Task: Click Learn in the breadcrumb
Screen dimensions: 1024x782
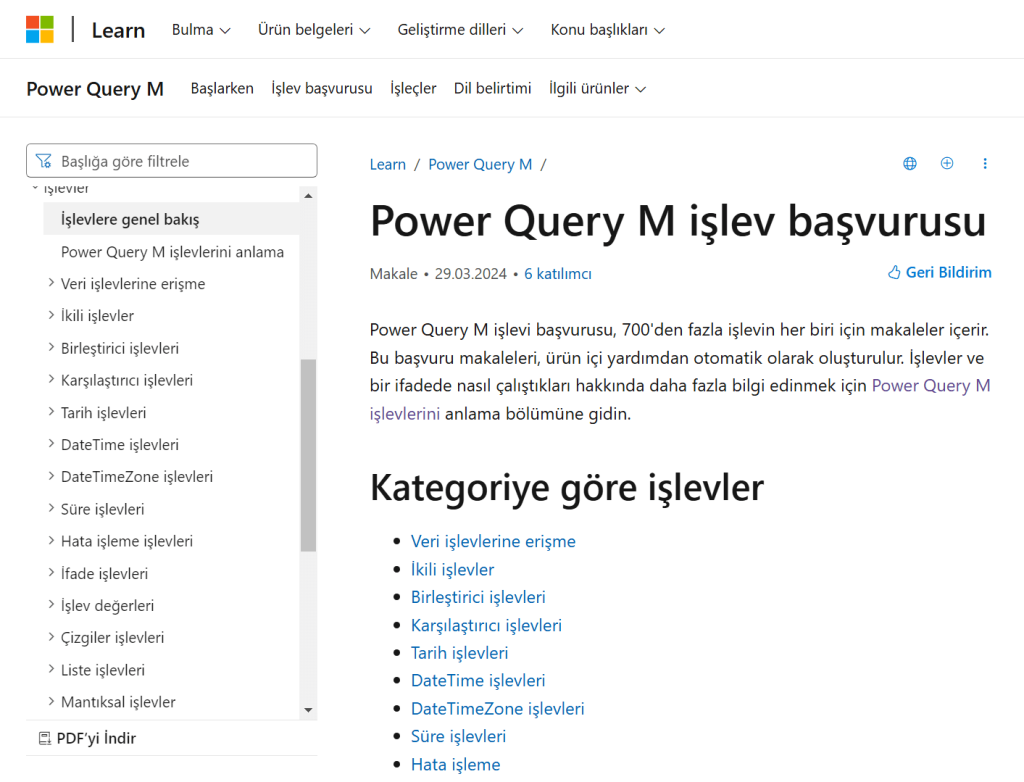Action: tap(388, 165)
